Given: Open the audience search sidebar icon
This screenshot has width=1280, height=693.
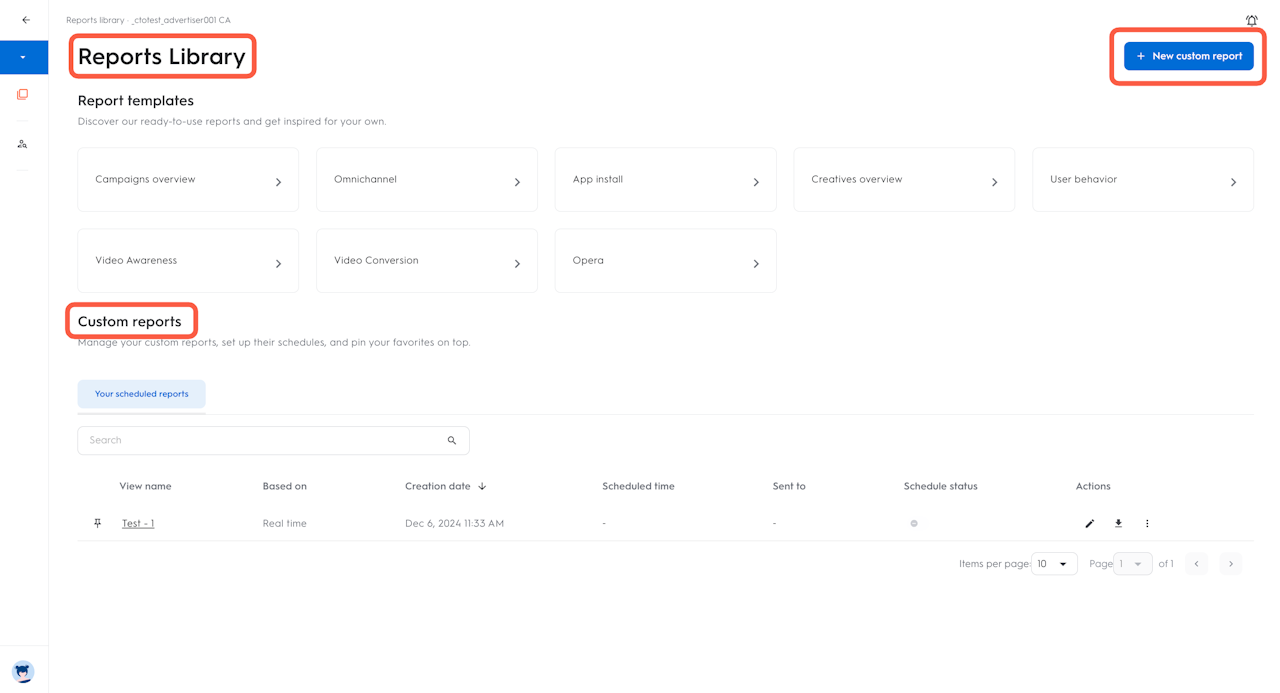Looking at the screenshot, I should click(23, 144).
